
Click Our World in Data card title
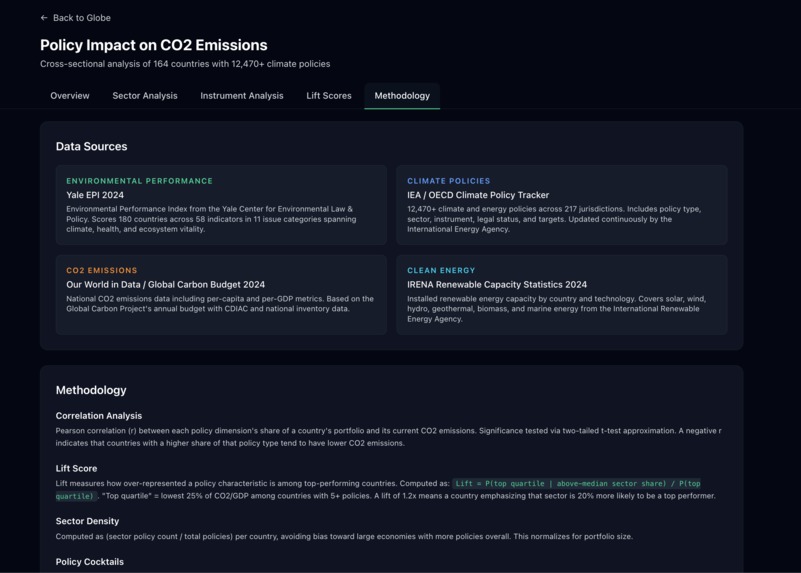click(166, 284)
